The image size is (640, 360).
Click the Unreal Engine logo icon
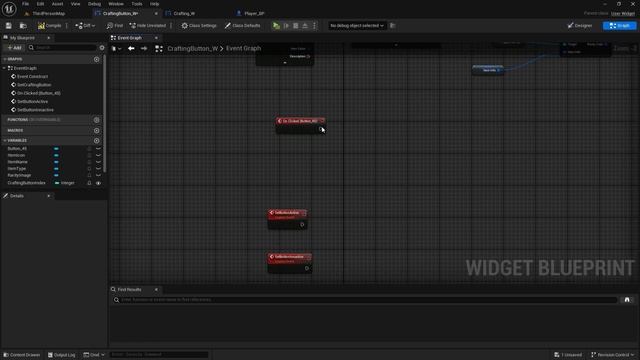click(x=9, y=8)
